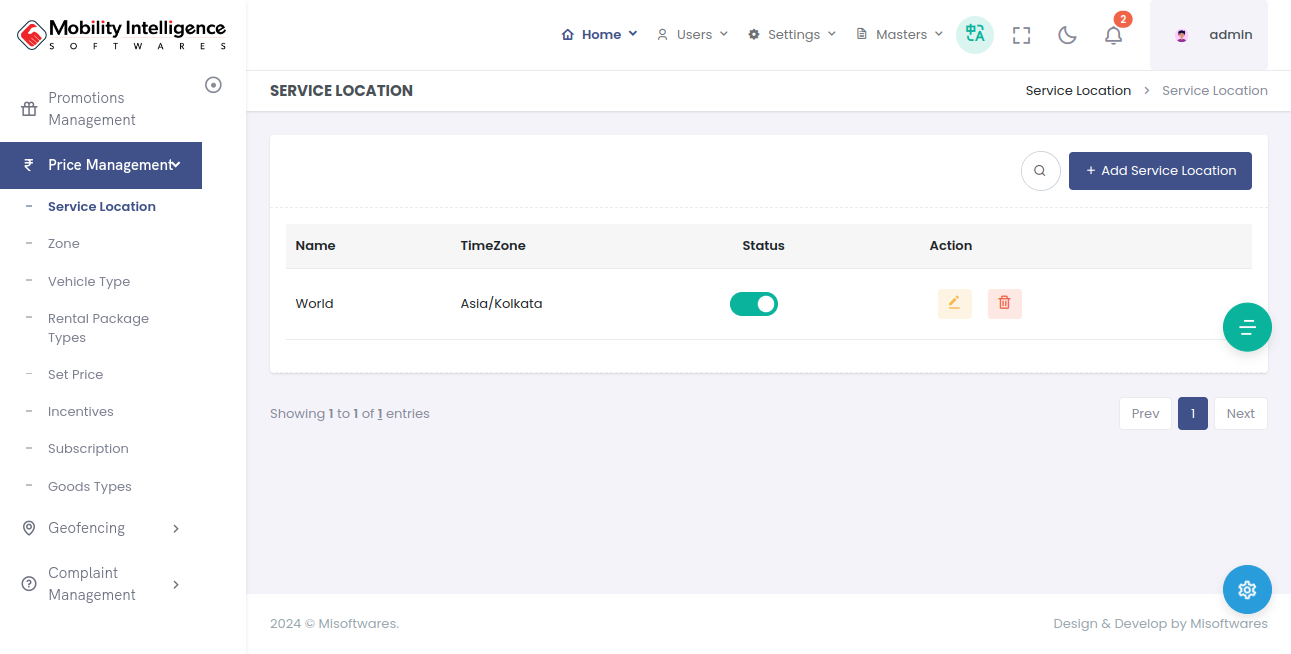Toggle the sidebar pin radio icon
Screen dimensions: 1291x654
(x=213, y=85)
